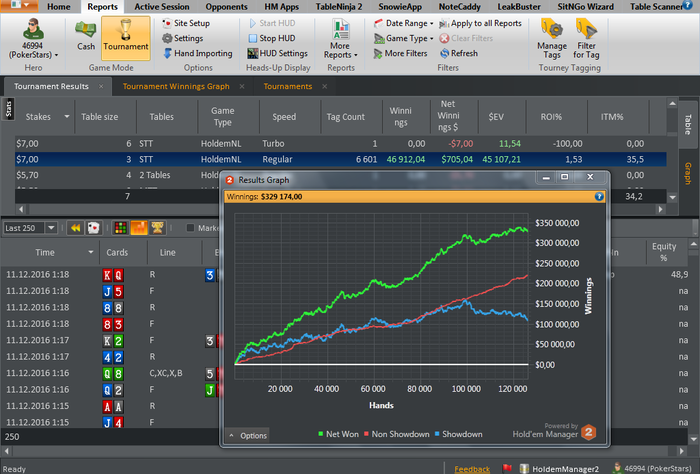700x474 pixels.
Task: Sort by $EV column header
Action: pyautogui.click(x=496, y=116)
